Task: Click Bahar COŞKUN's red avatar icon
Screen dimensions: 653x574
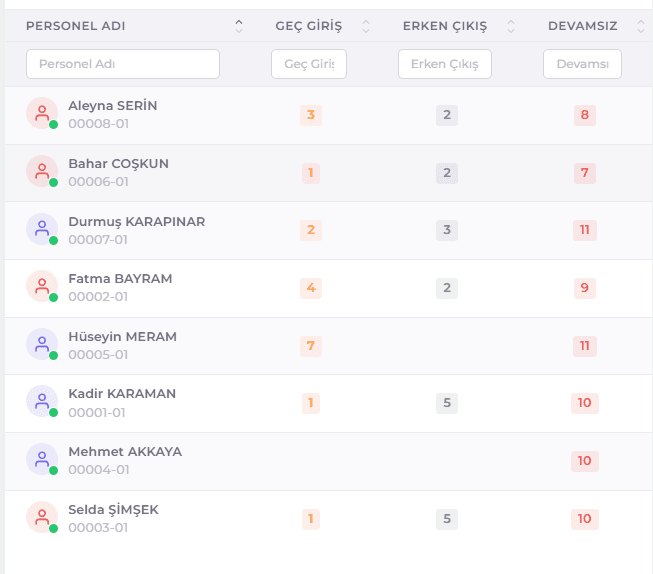Action: (42, 171)
